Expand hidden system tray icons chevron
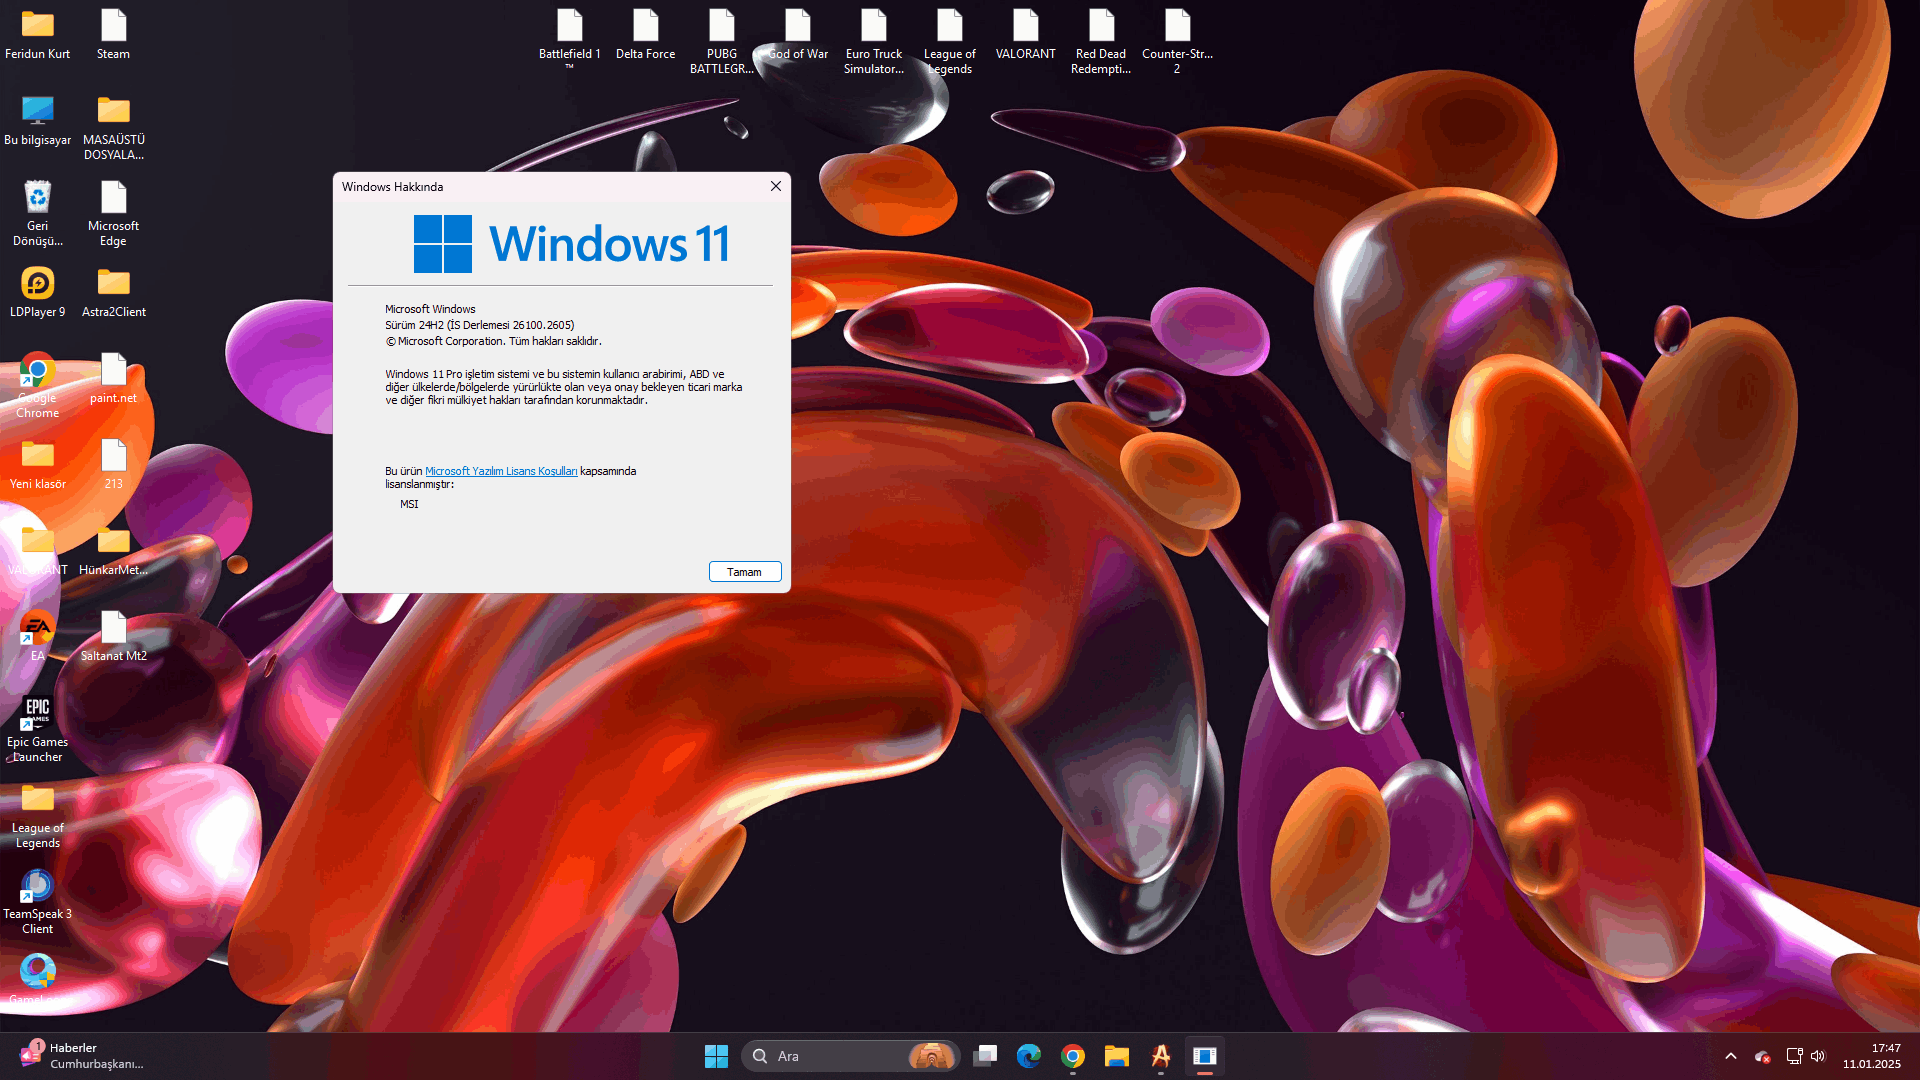1920x1080 pixels. [x=1731, y=1056]
